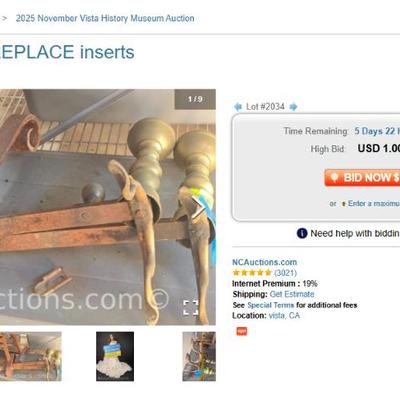The width and height of the screenshot is (400, 400).
Task: Go to next lot with right arrow
Action: [x=293, y=107]
